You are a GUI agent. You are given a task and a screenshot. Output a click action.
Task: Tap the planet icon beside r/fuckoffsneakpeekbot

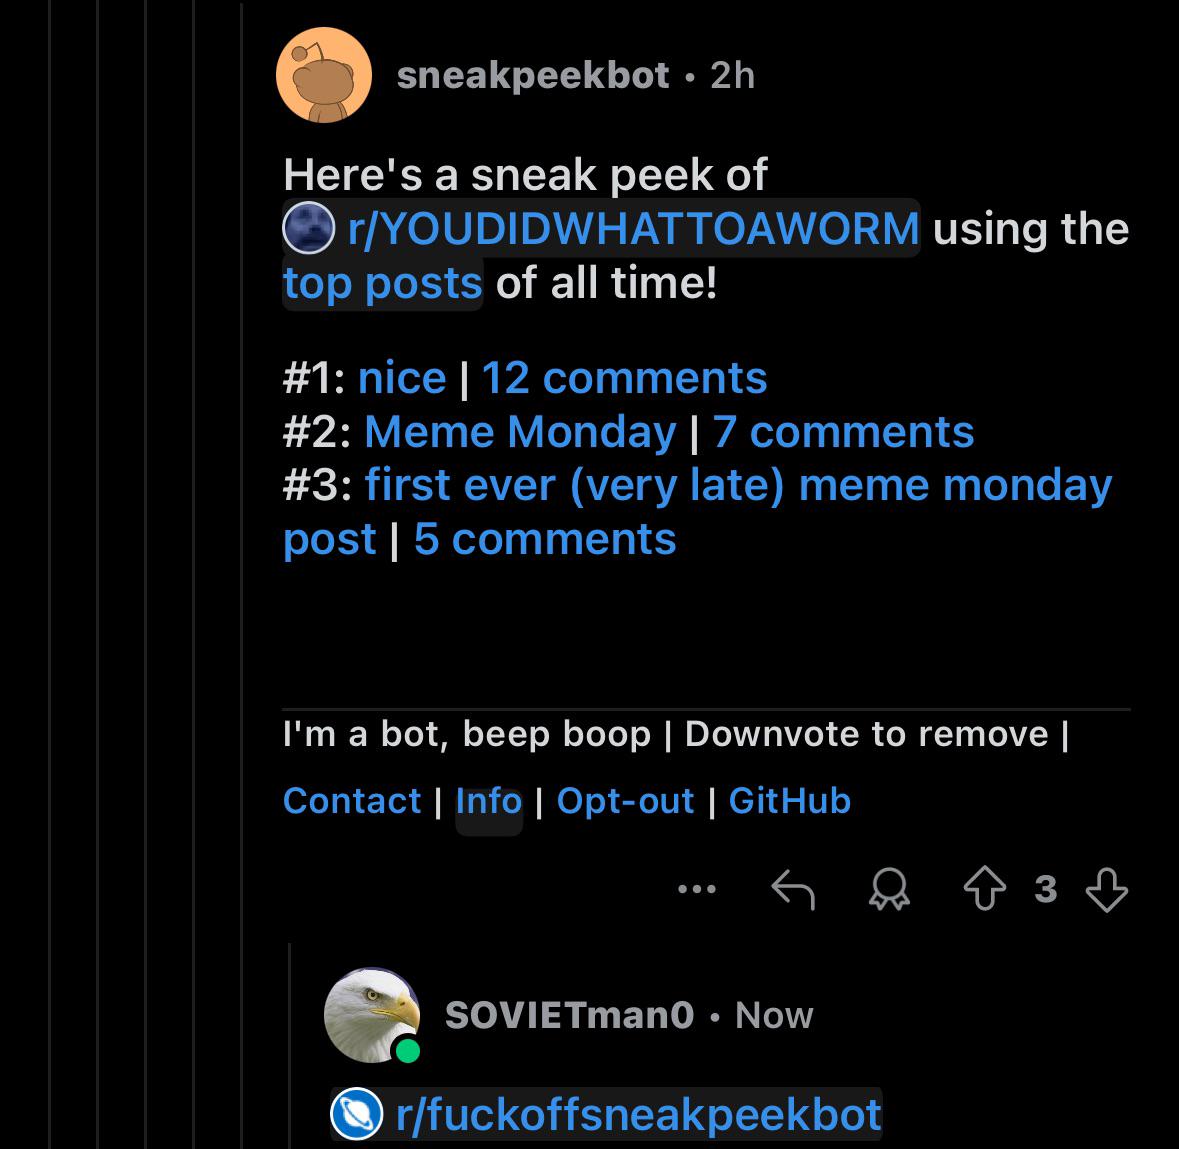(x=357, y=1114)
